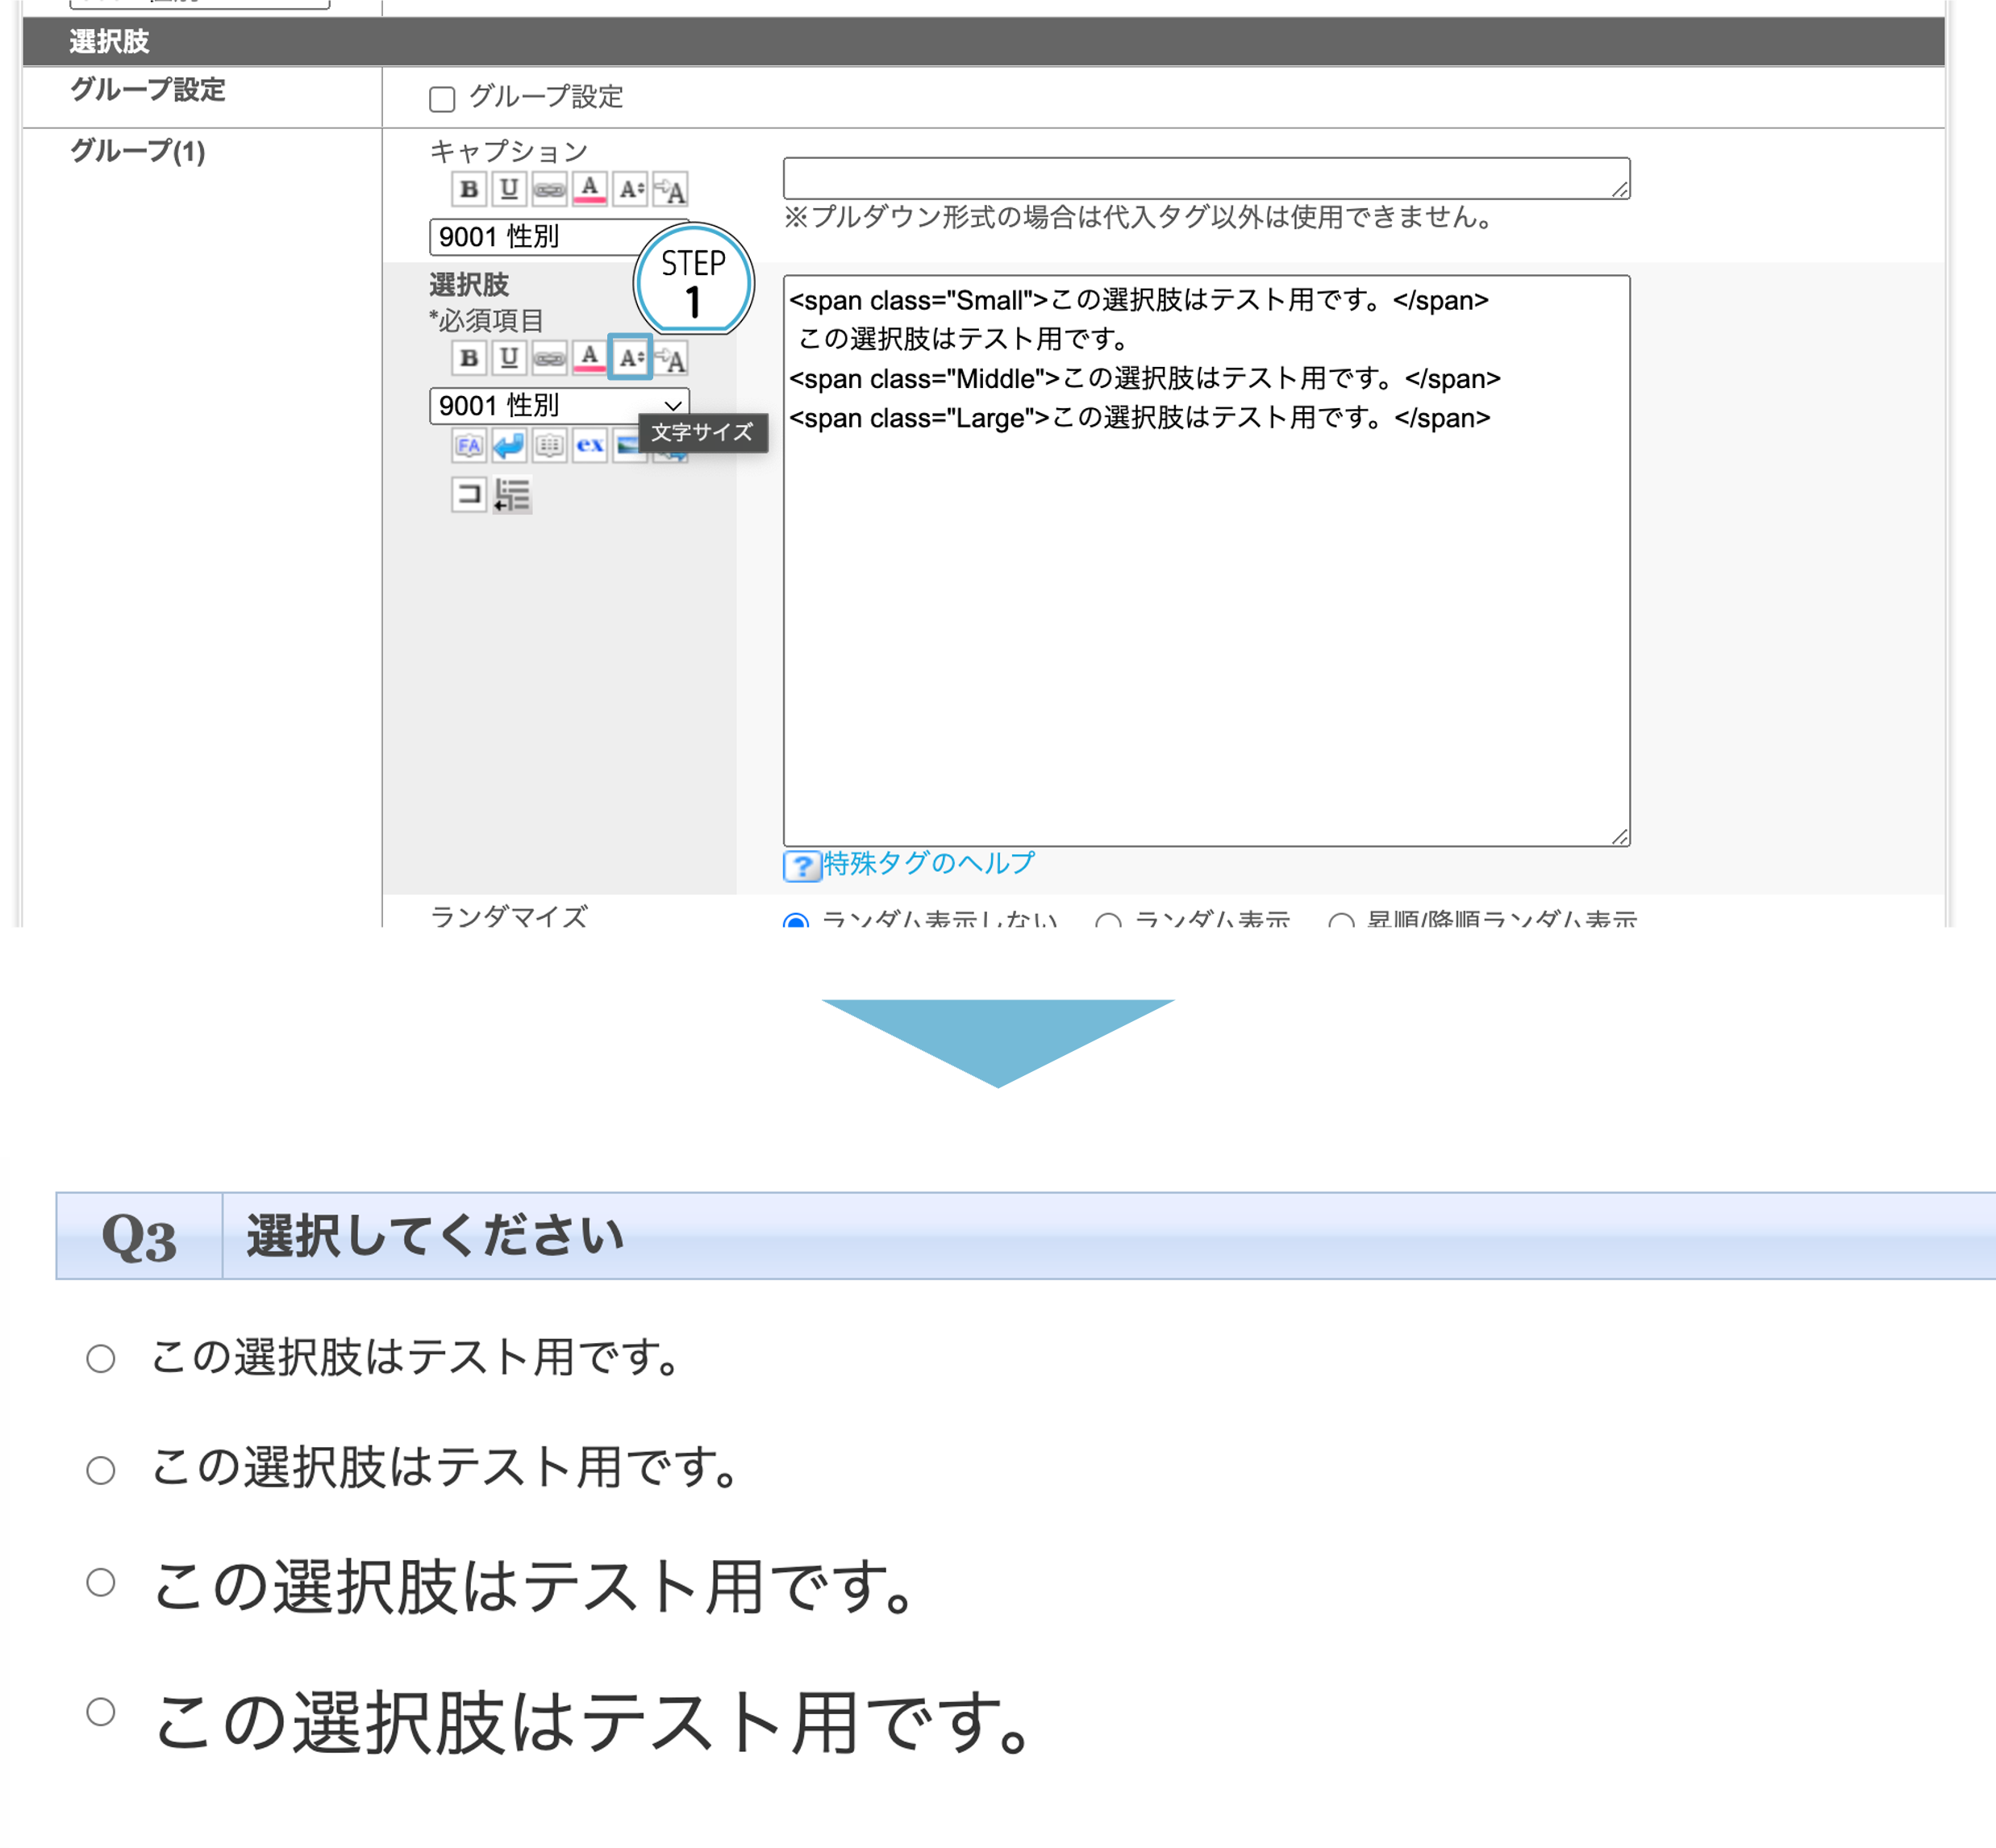Insert a line break with the blue arrow icon
Screen dimensions: 1996x1848
click(509, 448)
